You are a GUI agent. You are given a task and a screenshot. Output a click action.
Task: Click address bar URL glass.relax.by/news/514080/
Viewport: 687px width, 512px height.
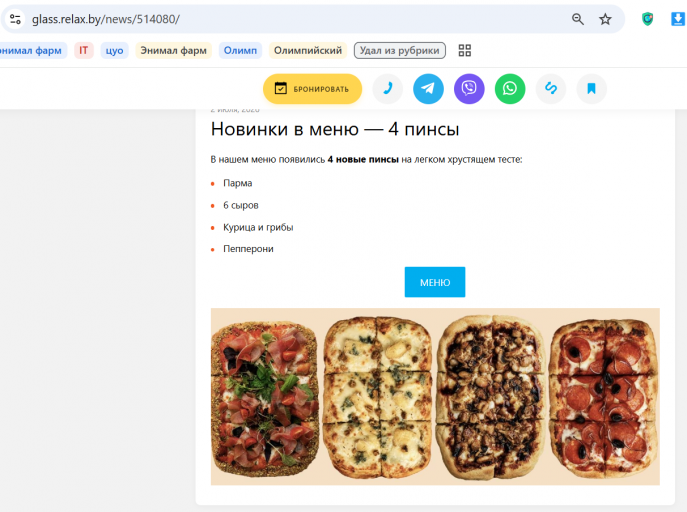(x=106, y=19)
